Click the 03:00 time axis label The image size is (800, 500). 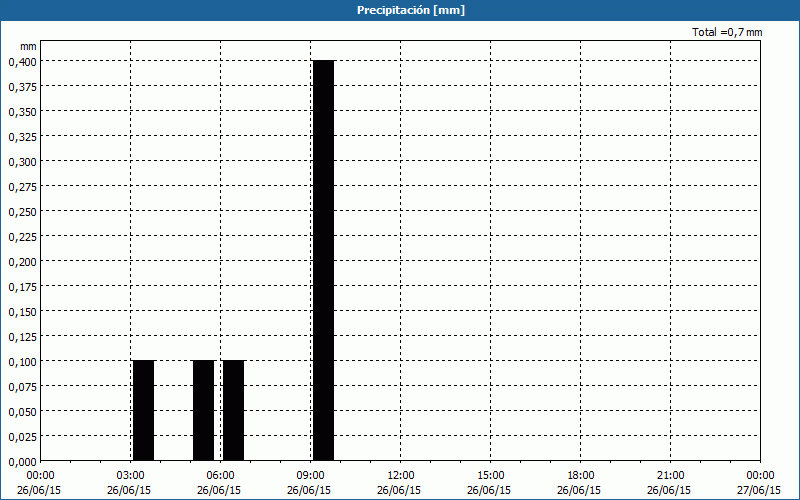click(131, 476)
